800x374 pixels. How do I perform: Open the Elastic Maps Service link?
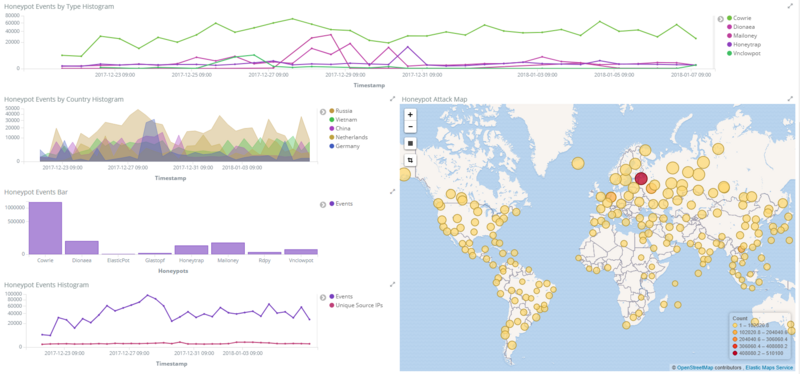[x=769, y=367]
